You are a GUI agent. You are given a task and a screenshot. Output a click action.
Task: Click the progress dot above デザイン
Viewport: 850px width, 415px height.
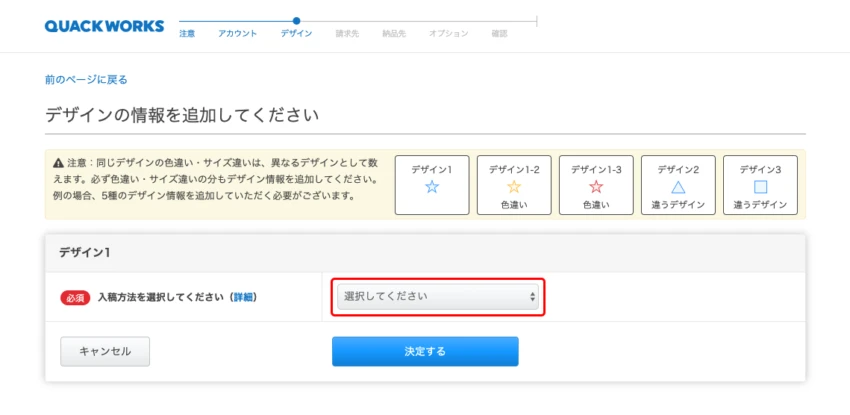point(296,21)
